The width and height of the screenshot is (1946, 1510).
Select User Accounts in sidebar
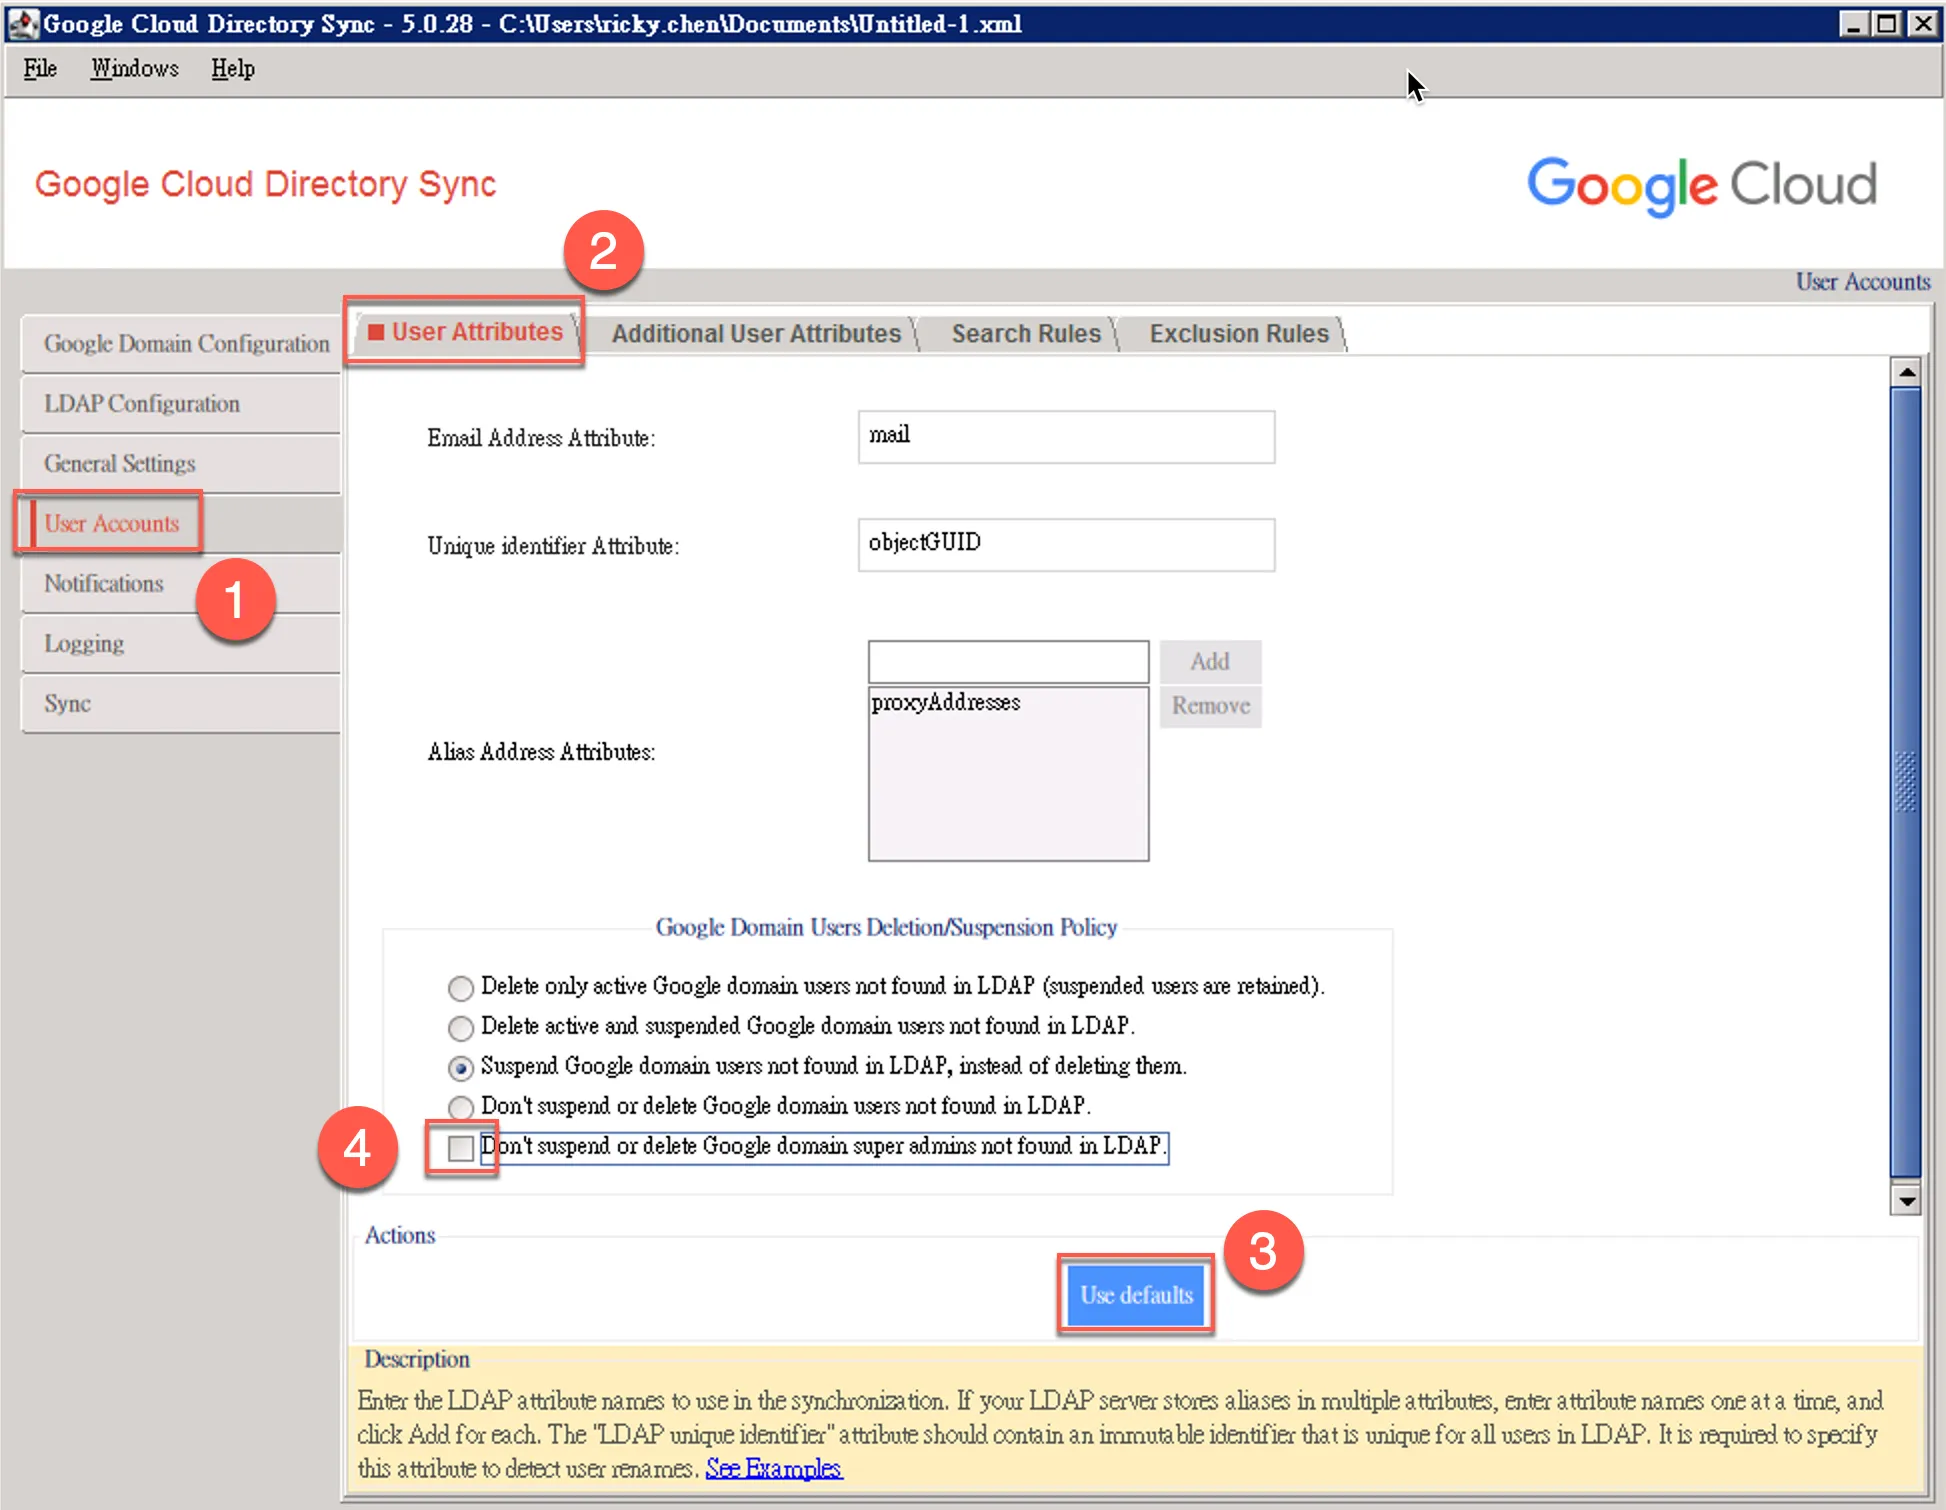[x=181, y=524]
